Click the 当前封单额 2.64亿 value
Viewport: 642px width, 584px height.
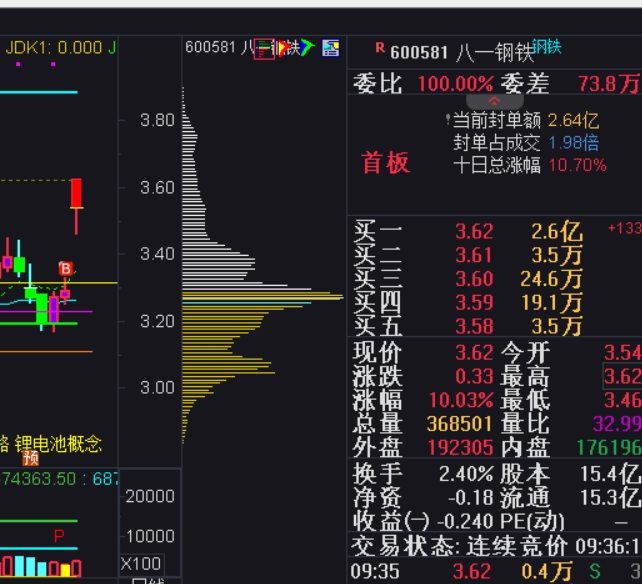pyautogui.click(x=573, y=120)
